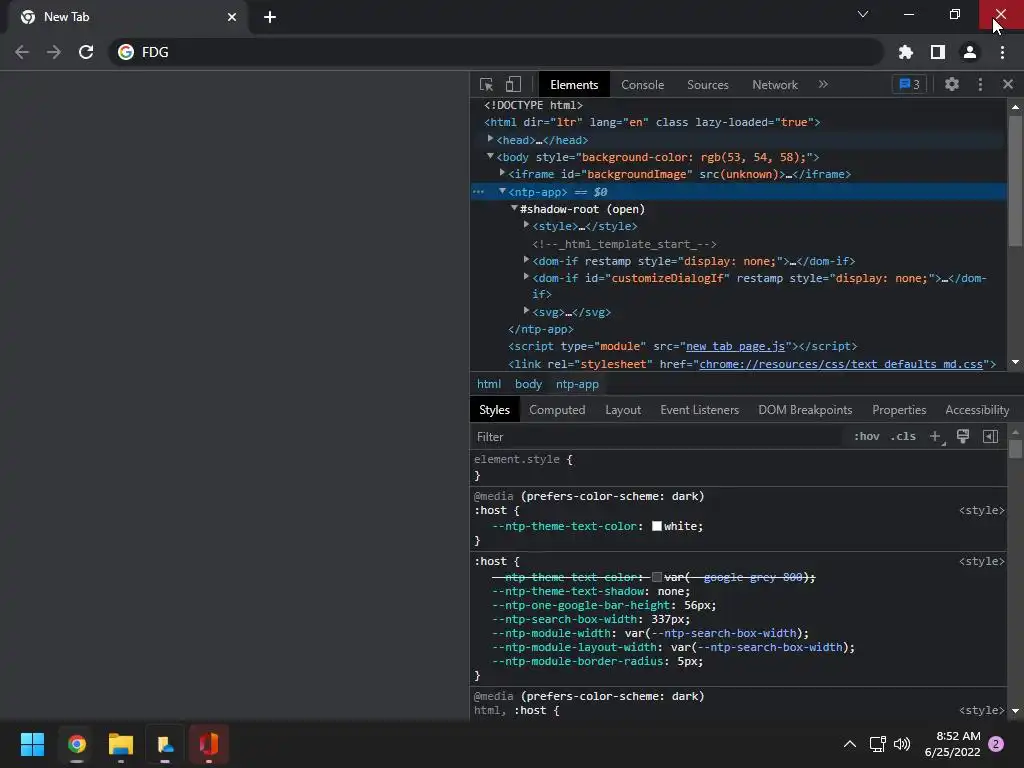Open the Chrome profile menu
The image size is (1024, 768).
969,52
